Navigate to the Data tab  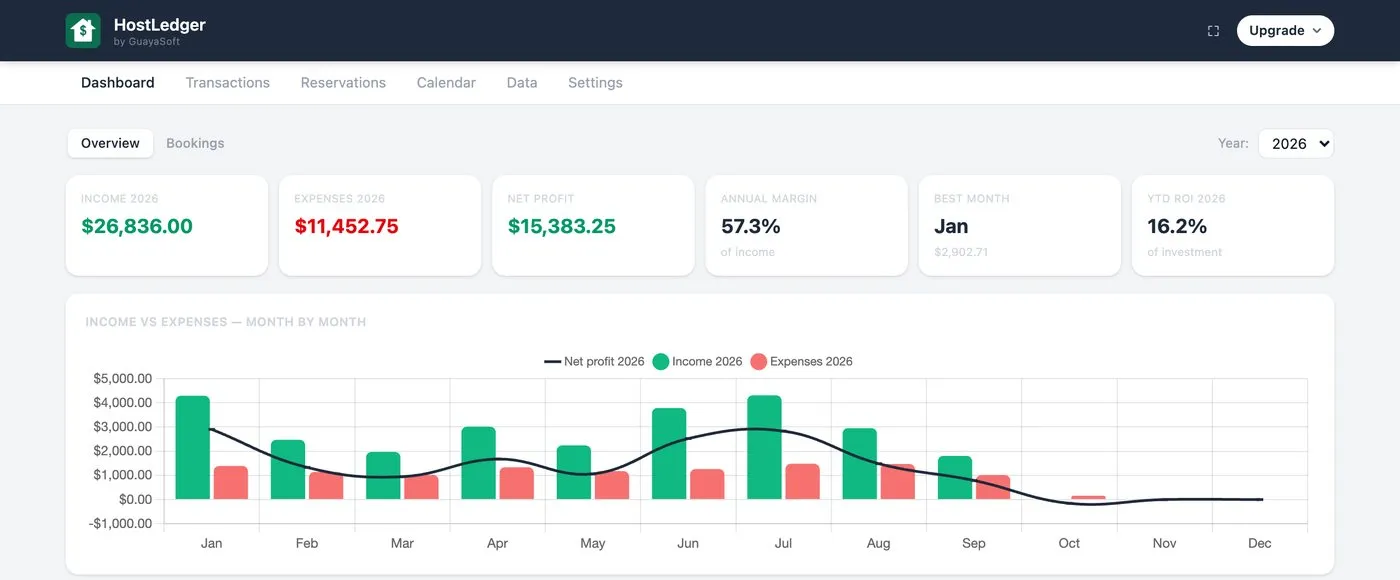coord(522,83)
